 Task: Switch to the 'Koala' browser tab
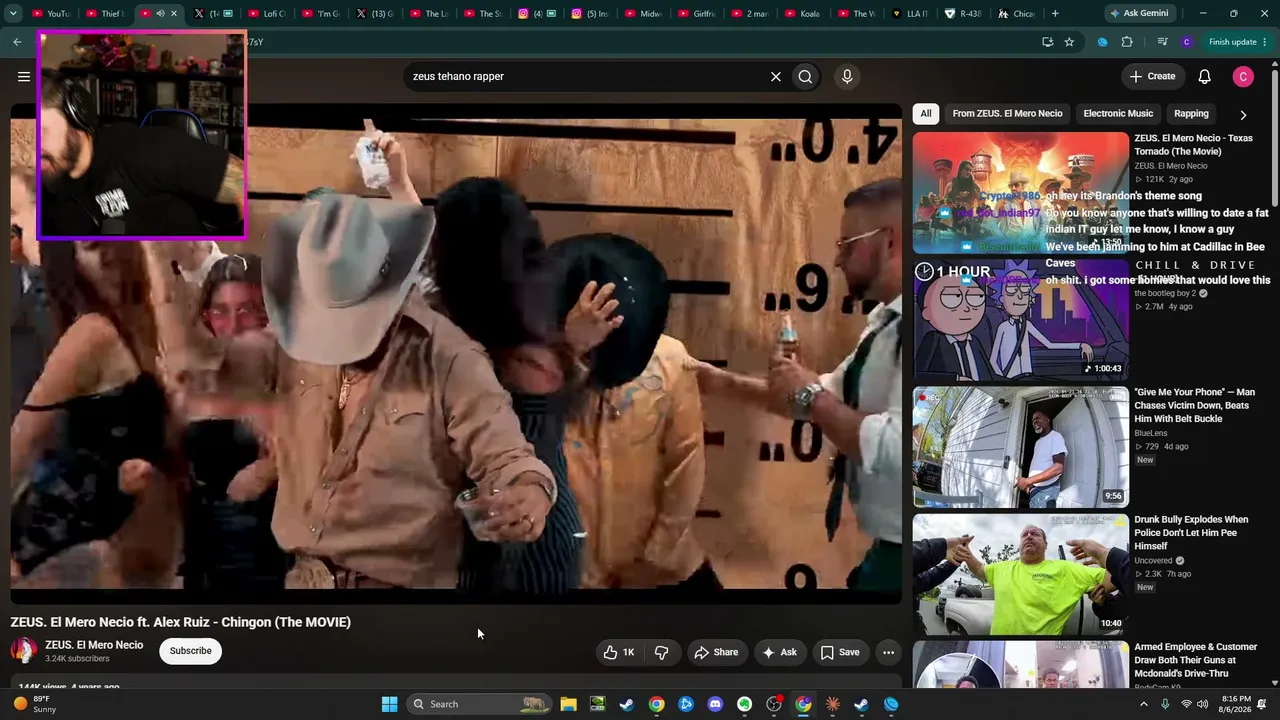click(802, 13)
